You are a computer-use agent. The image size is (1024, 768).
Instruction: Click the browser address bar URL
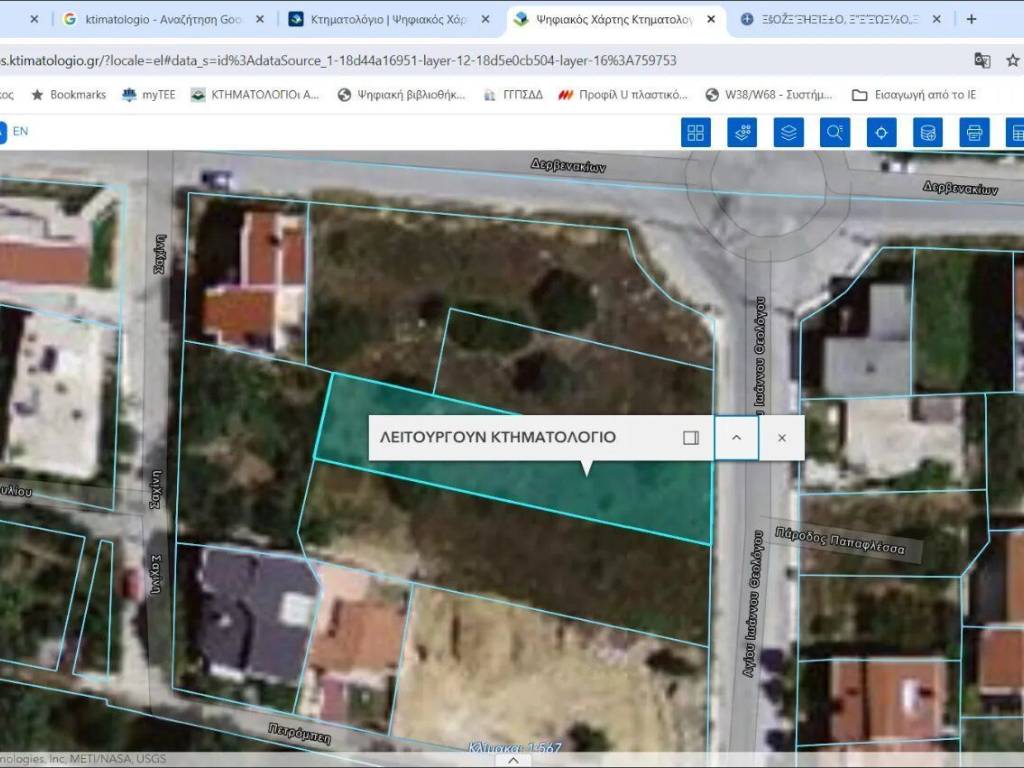pos(340,60)
